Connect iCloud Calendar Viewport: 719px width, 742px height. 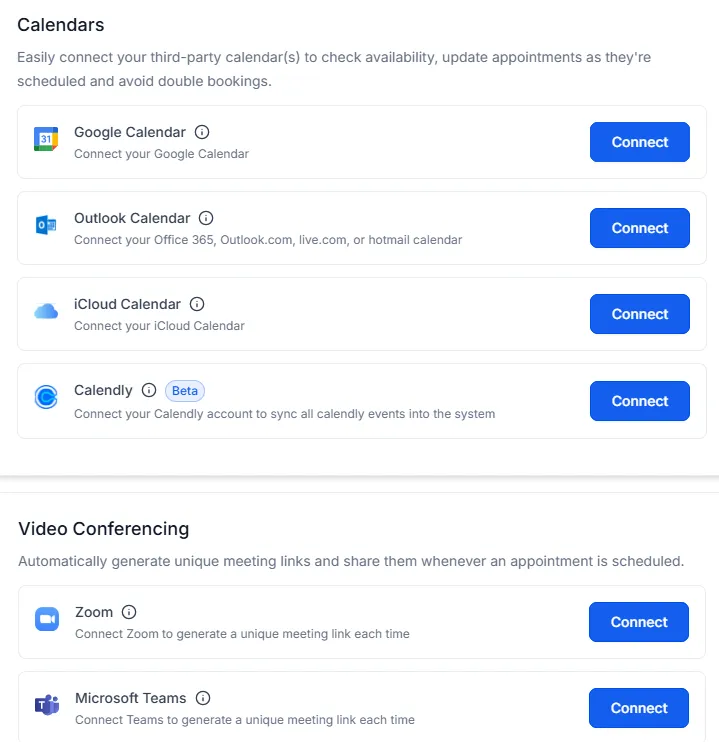coord(639,314)
